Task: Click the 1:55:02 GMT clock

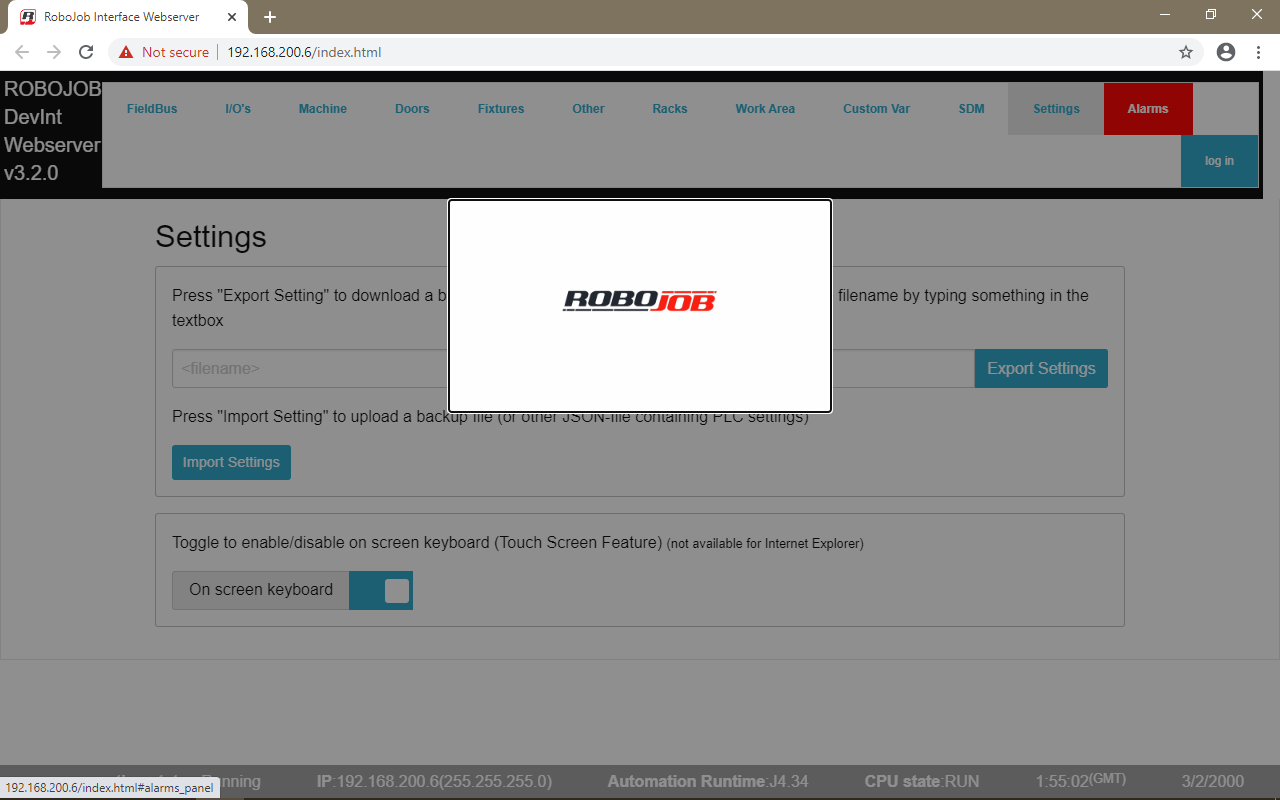Action: 1082,780
